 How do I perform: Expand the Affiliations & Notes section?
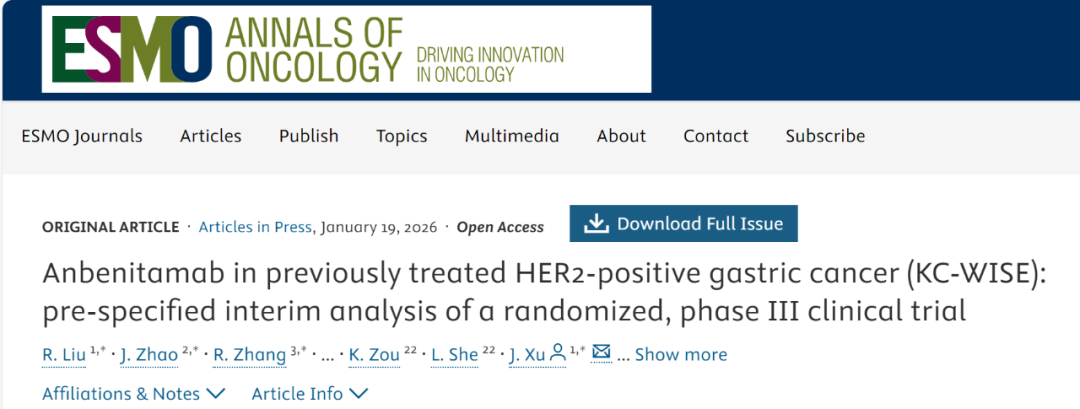click(133, 393)
